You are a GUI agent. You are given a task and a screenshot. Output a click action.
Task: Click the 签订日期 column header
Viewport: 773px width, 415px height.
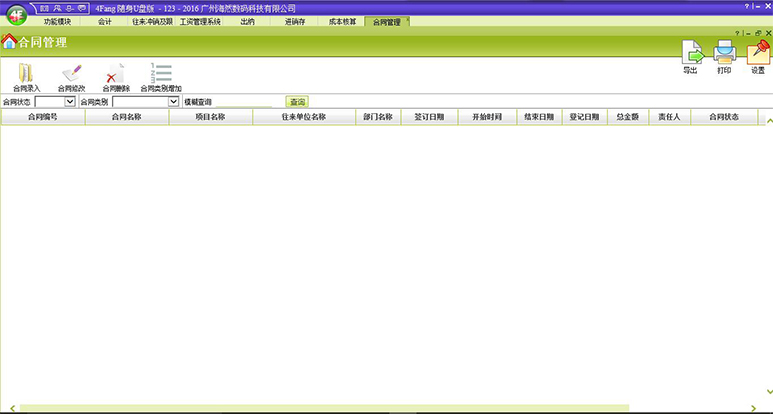point(429,117)
